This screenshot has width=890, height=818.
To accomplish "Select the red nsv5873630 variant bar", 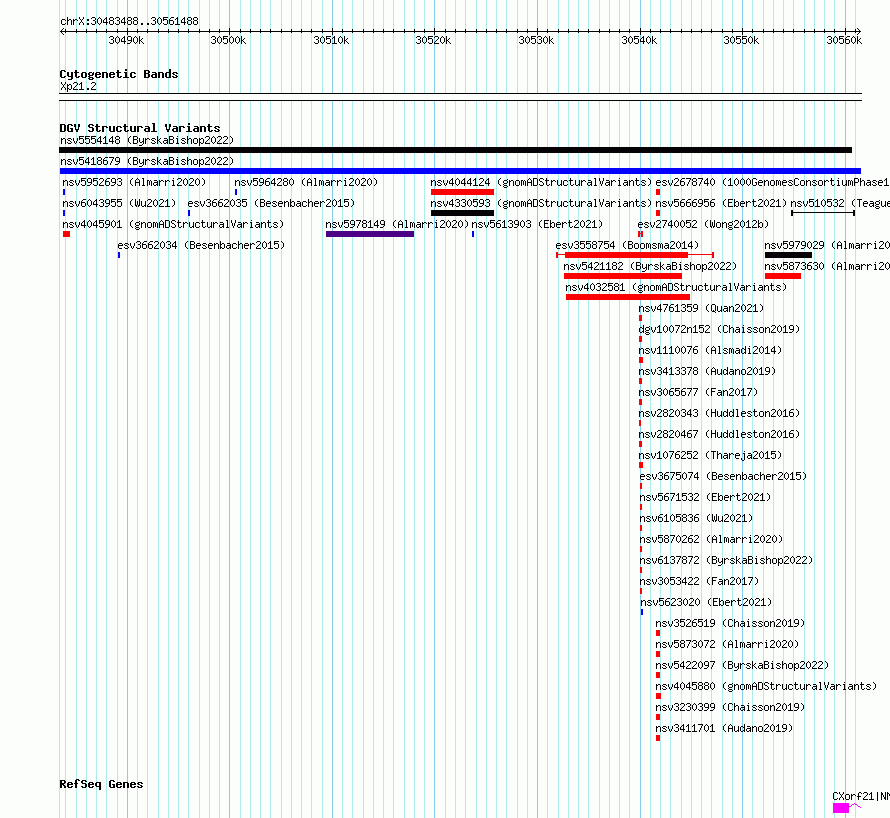I will click(783, 276).
